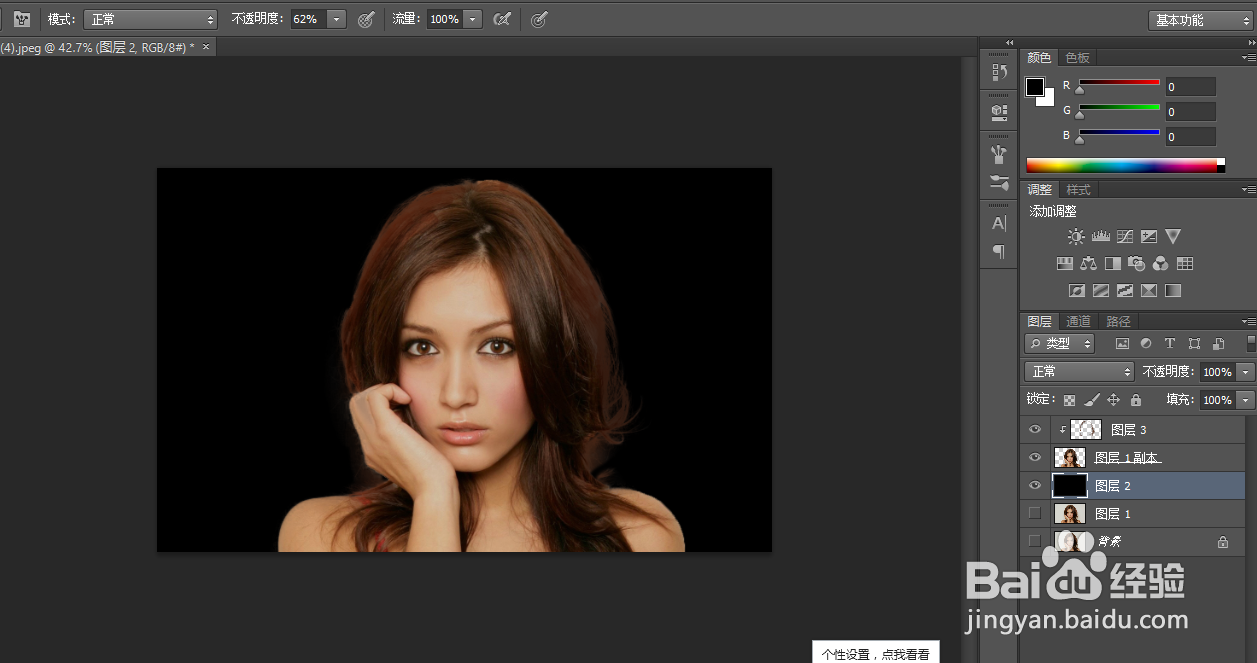Add a Selective Color adjustment
The image size is (1257, 663).
tap(1149, 291)
